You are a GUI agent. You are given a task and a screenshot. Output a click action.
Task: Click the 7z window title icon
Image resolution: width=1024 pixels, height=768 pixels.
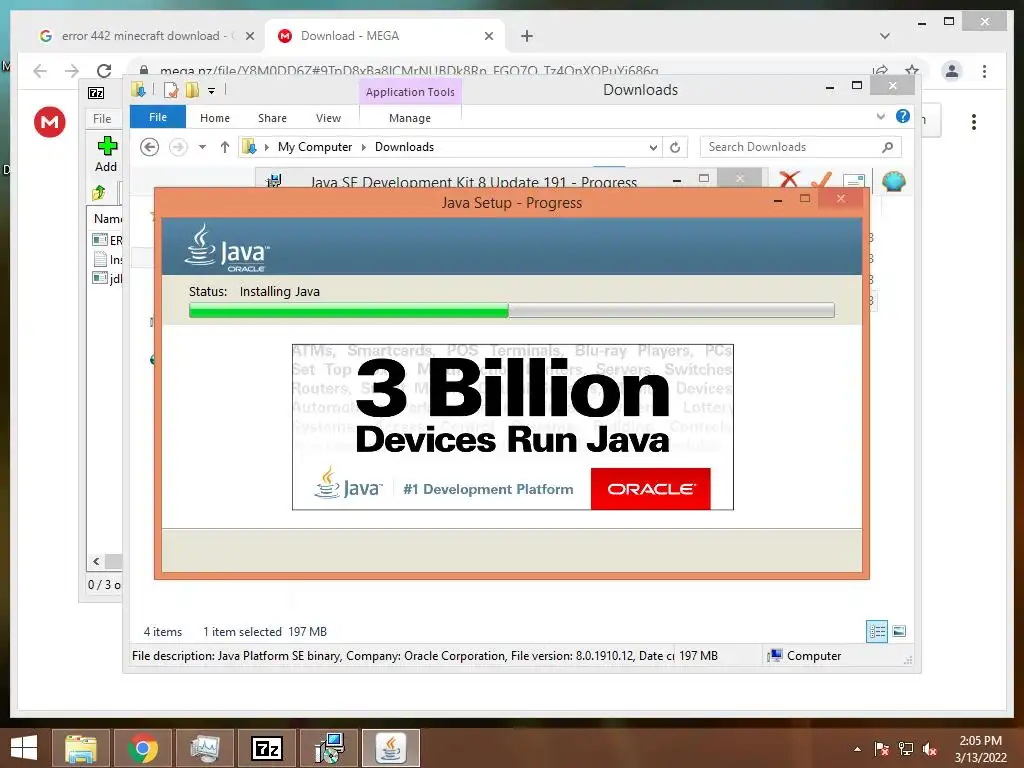coord(96,93)
